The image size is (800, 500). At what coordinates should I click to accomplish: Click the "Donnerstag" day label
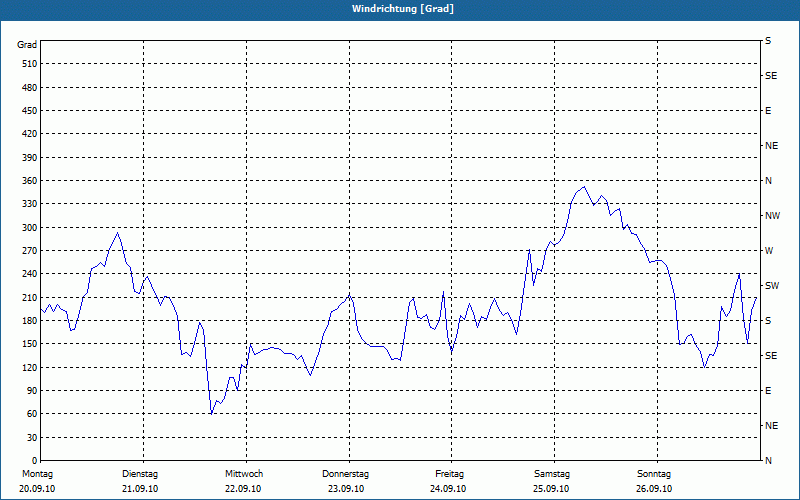(345, 474)
